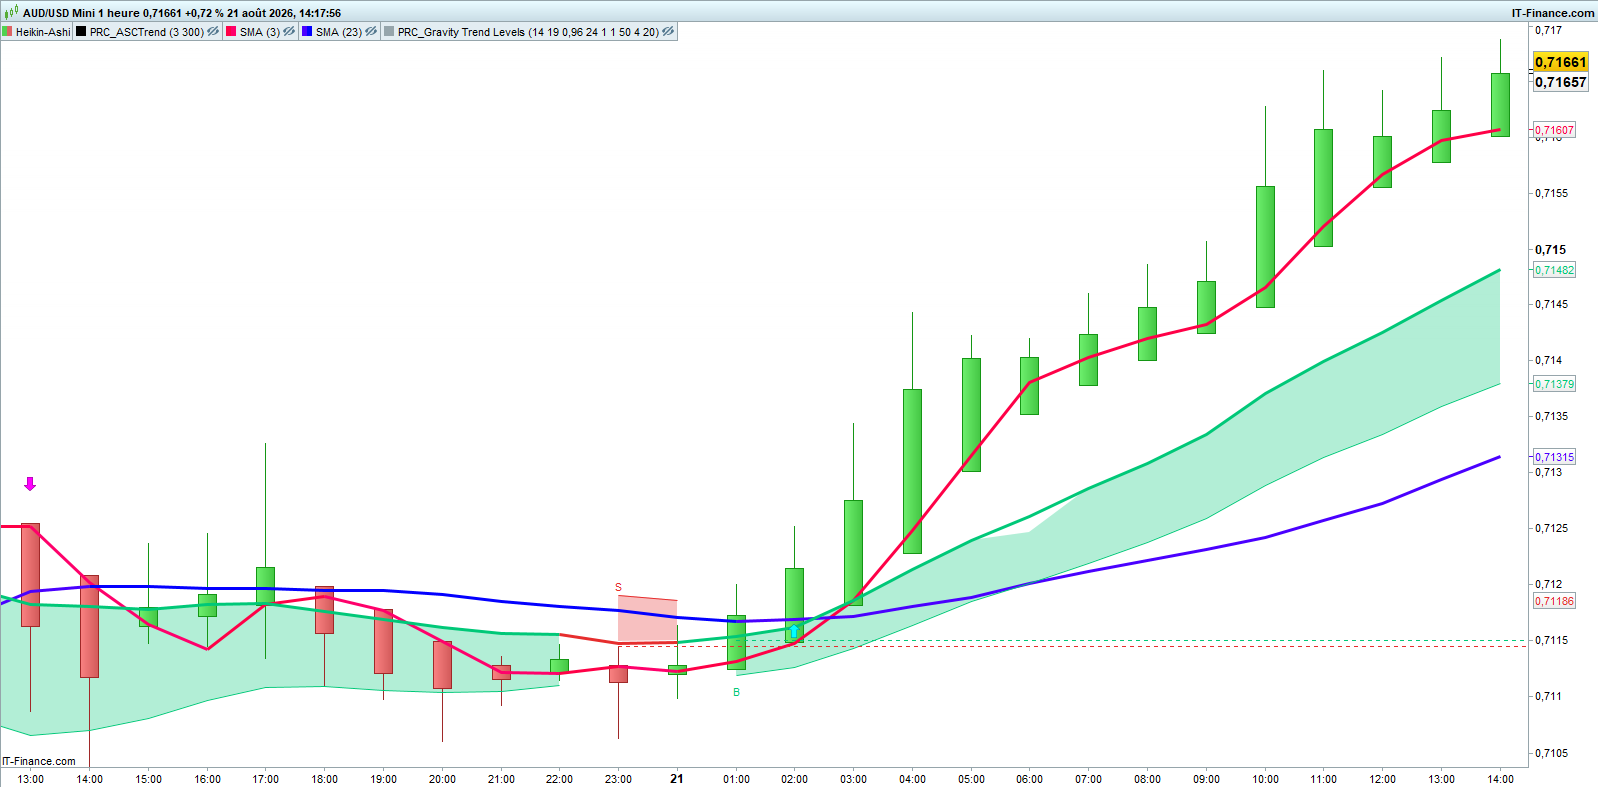Click the IT-Finance.com link in title bar
The height and width of the screenshot is (787, 1598).
1553,13
